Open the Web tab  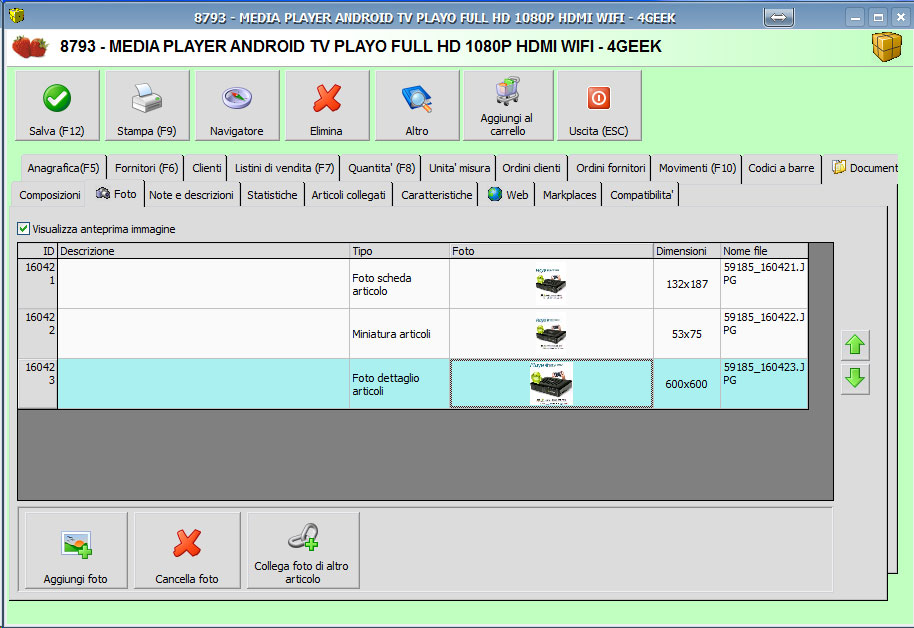point(508,195)
